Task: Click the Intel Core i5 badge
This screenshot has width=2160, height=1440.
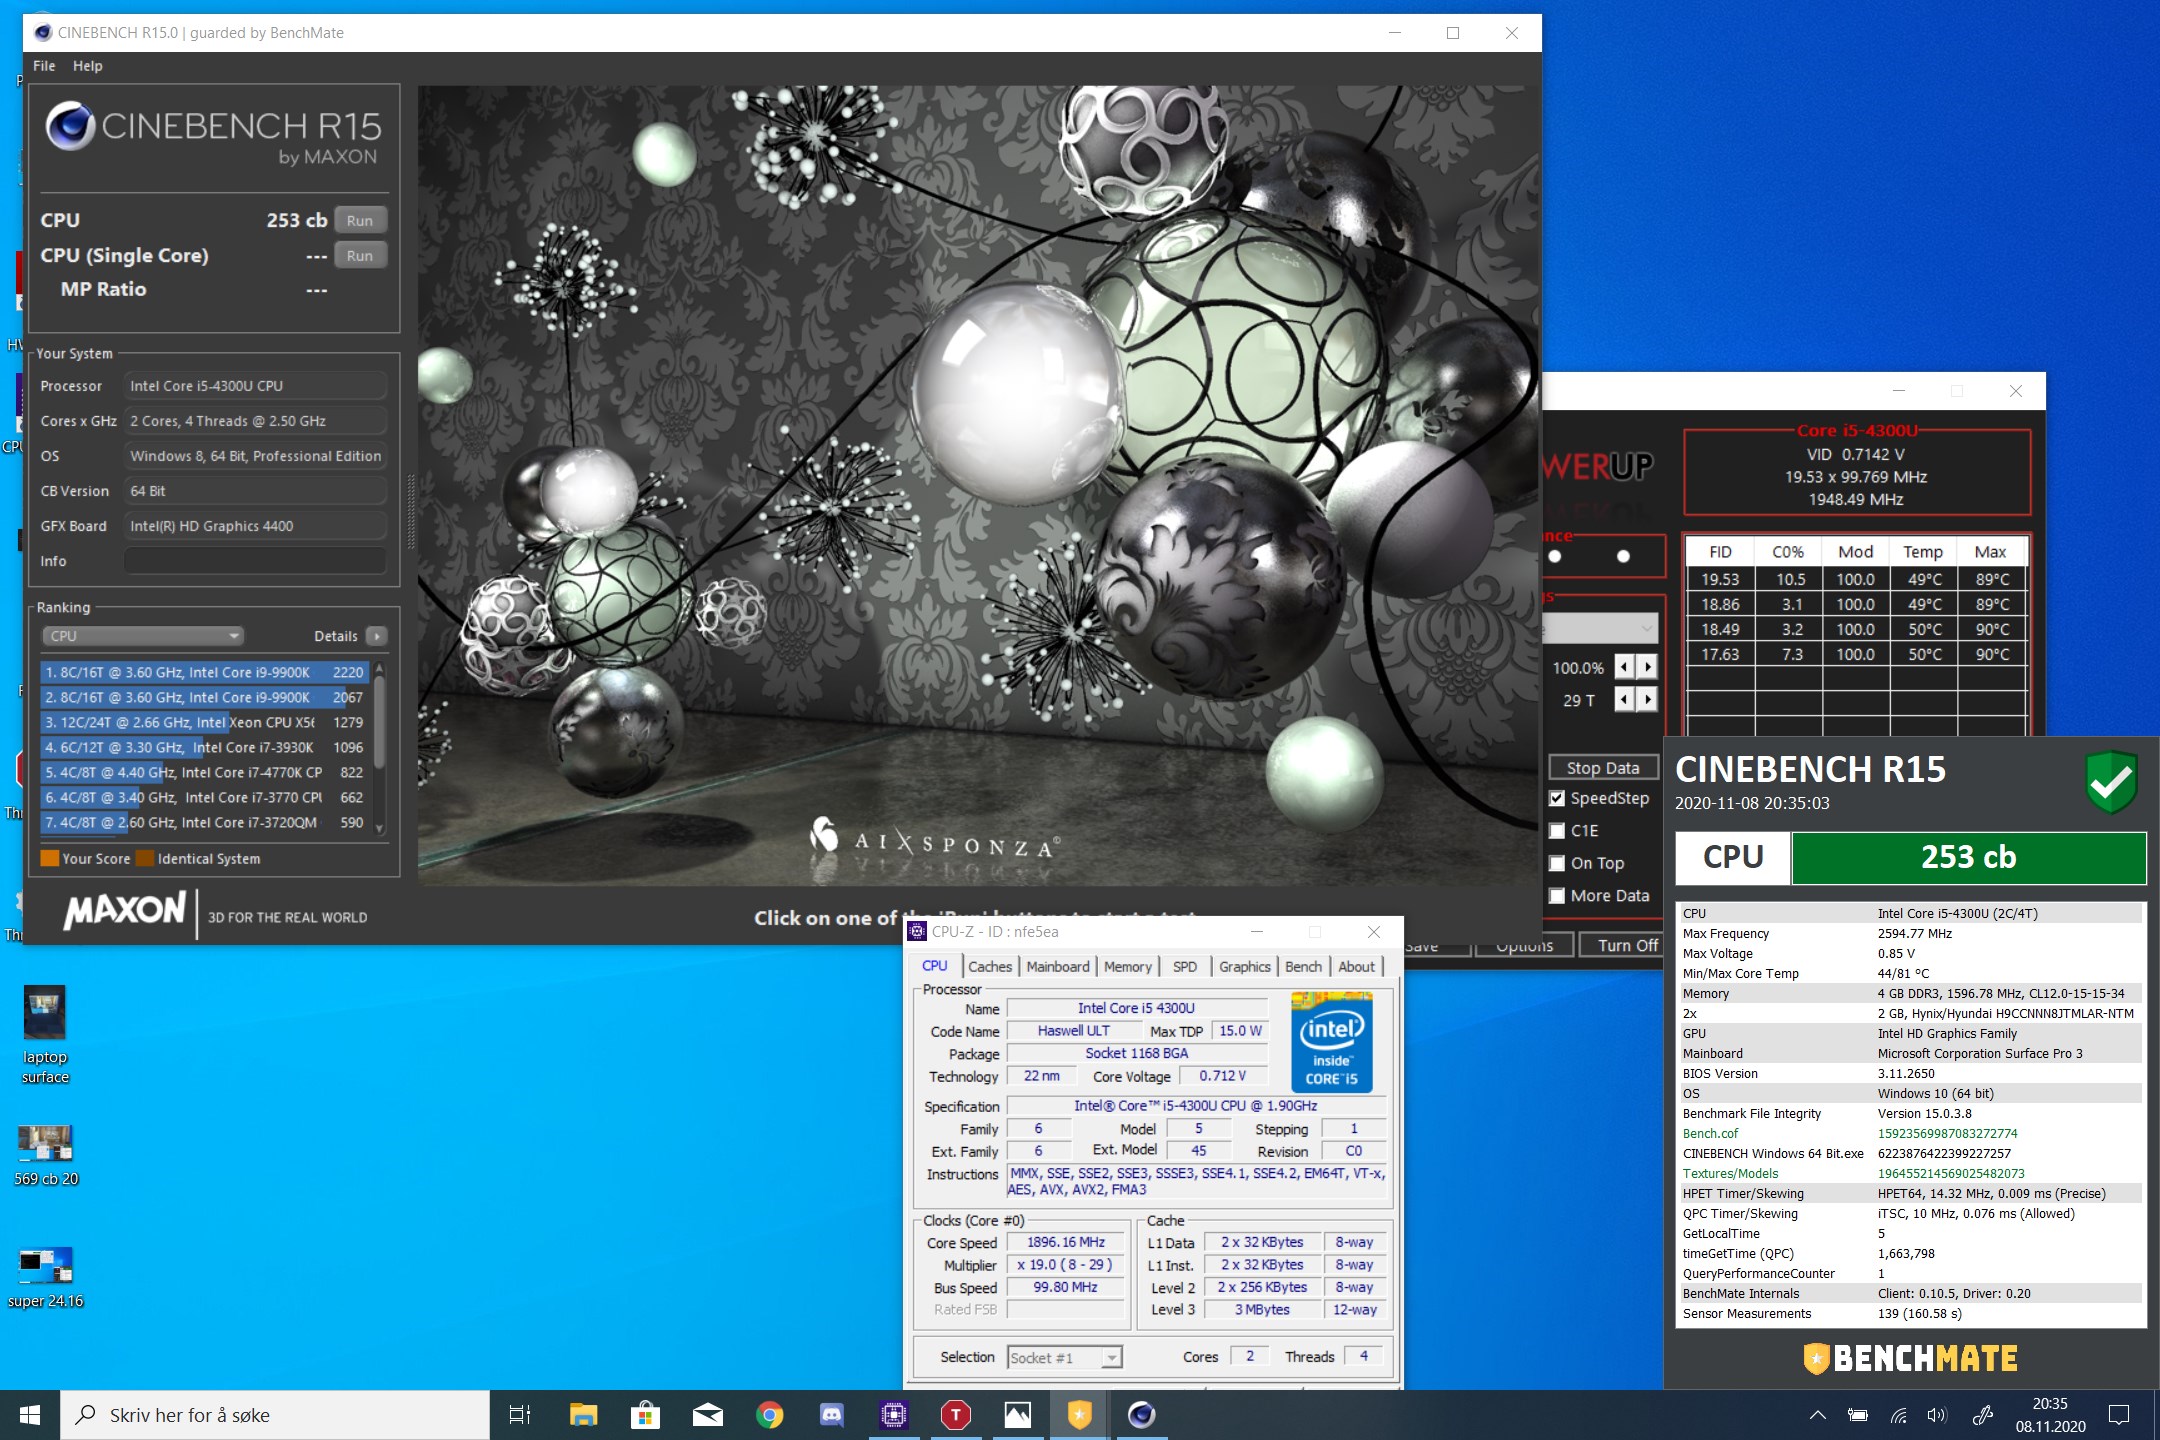Action: [1332, 1041]
